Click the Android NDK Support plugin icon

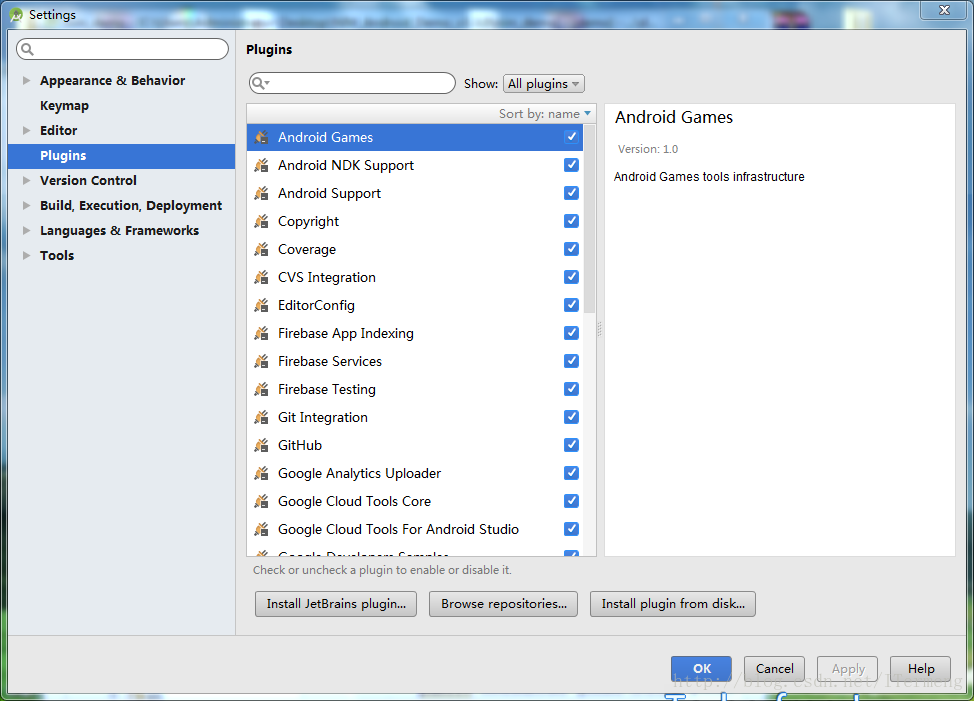[x=262, y=165]
